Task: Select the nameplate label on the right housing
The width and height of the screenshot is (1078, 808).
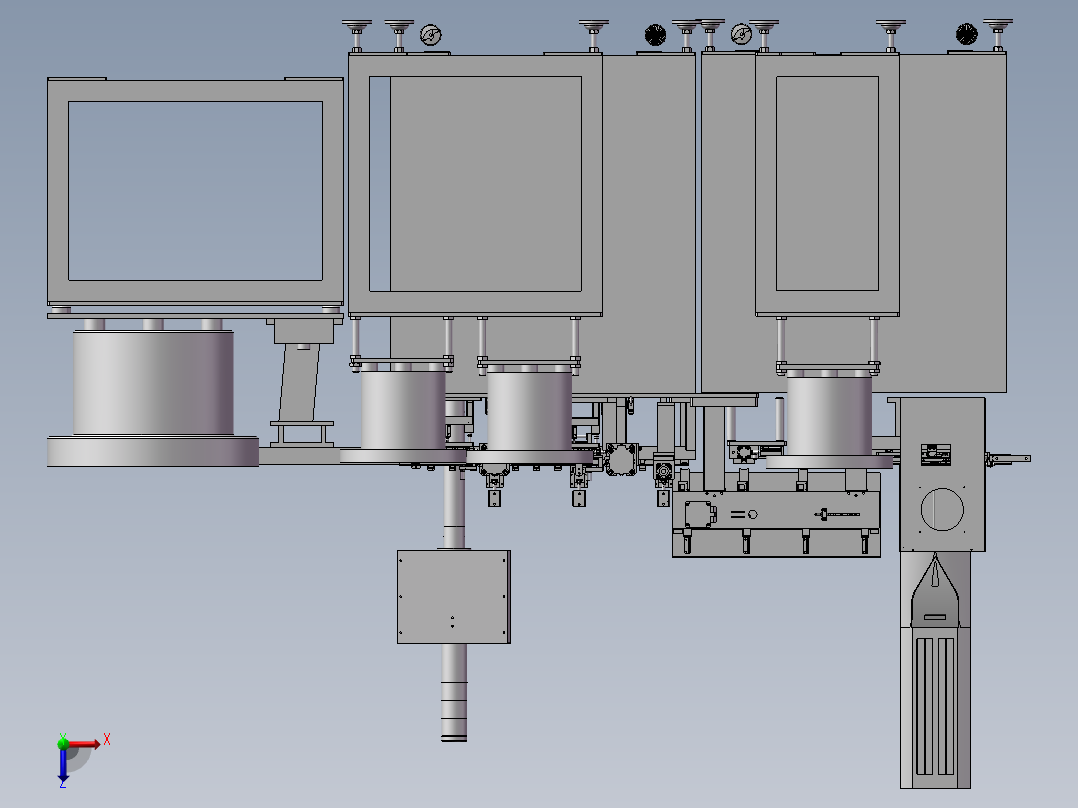Action: click(935, 455)
